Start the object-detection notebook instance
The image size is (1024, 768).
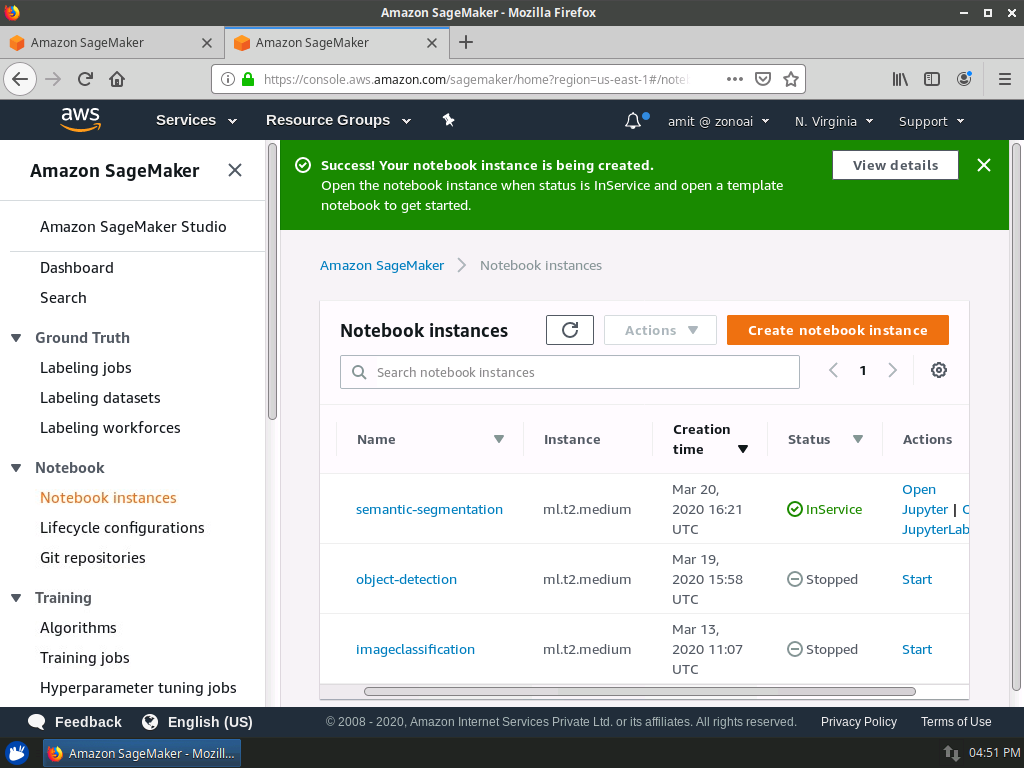pyautogui.click(x=917, y=579)
